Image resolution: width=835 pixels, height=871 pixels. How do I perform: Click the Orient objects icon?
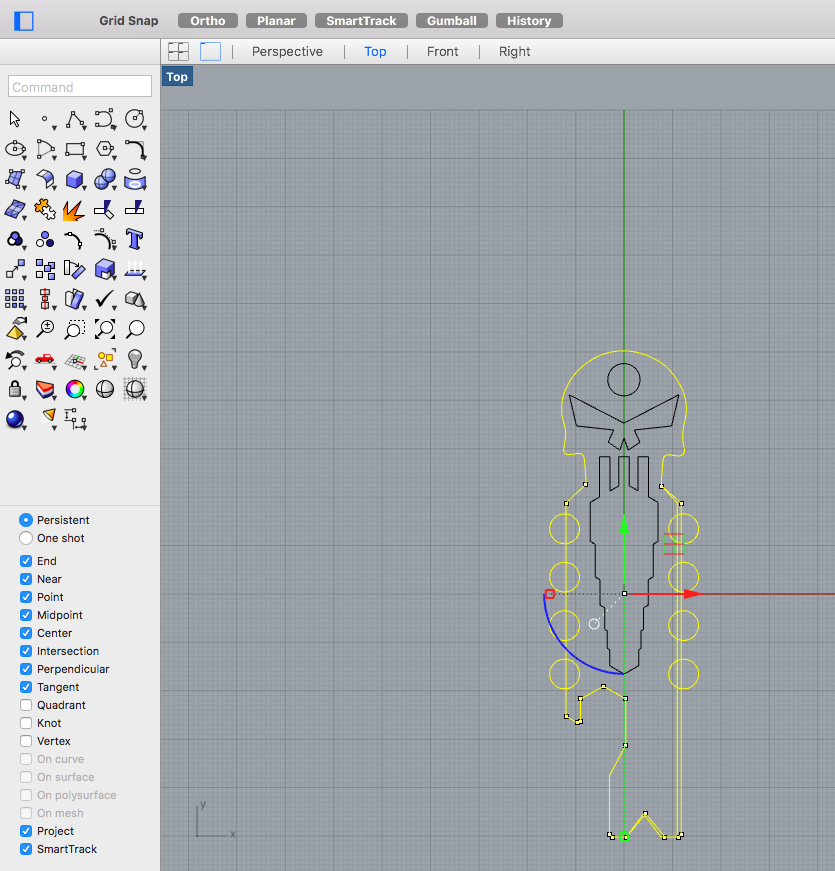(x=74, y=269)
